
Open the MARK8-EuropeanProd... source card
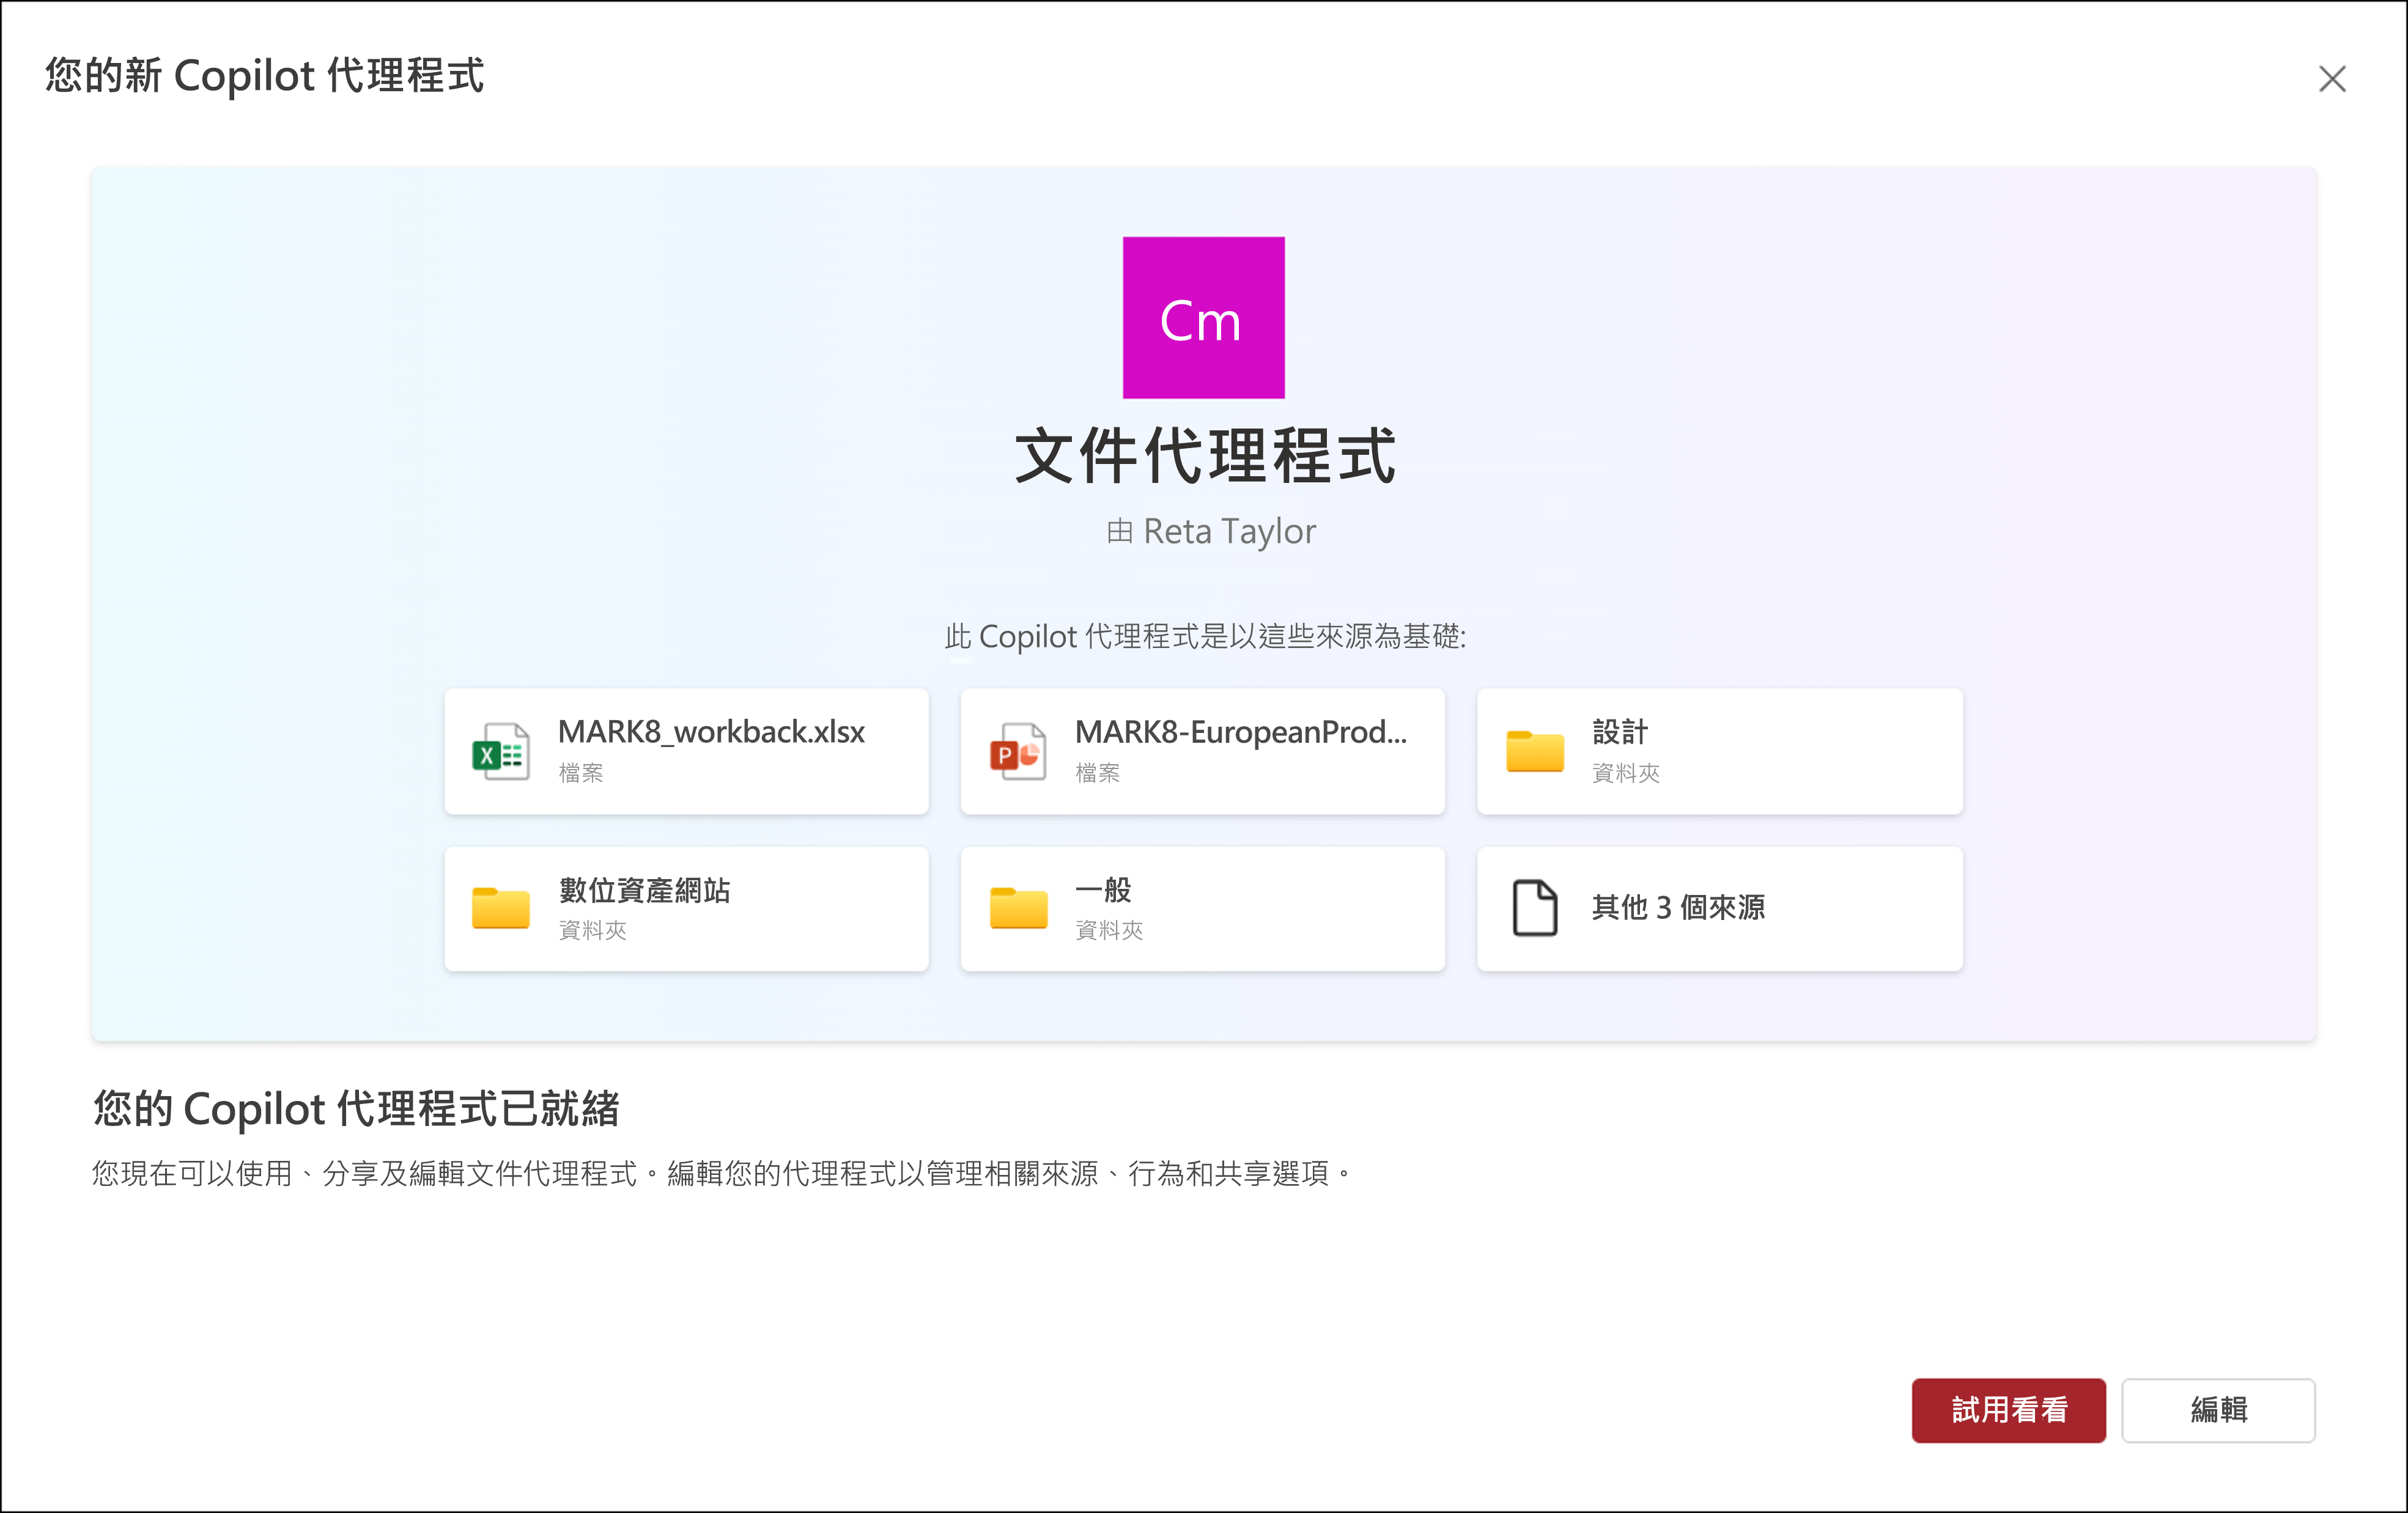tap(1202, 751)
